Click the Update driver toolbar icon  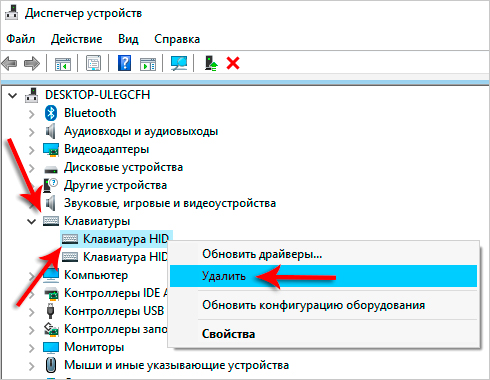(x=211, y=63)
